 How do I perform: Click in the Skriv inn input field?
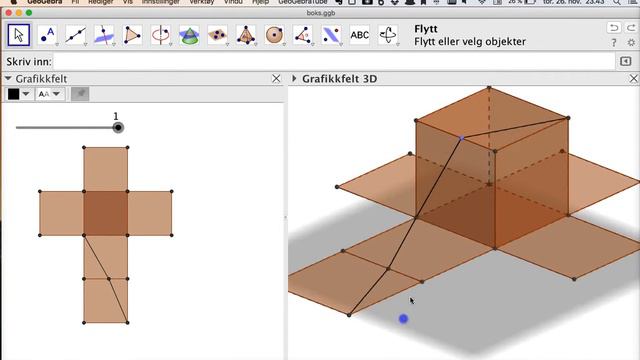333,62
